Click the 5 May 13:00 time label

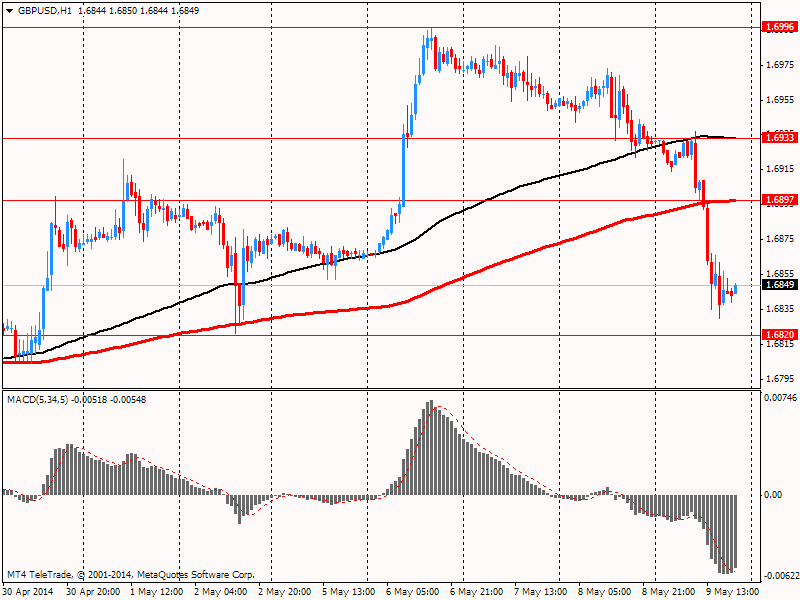coord(349,592)
